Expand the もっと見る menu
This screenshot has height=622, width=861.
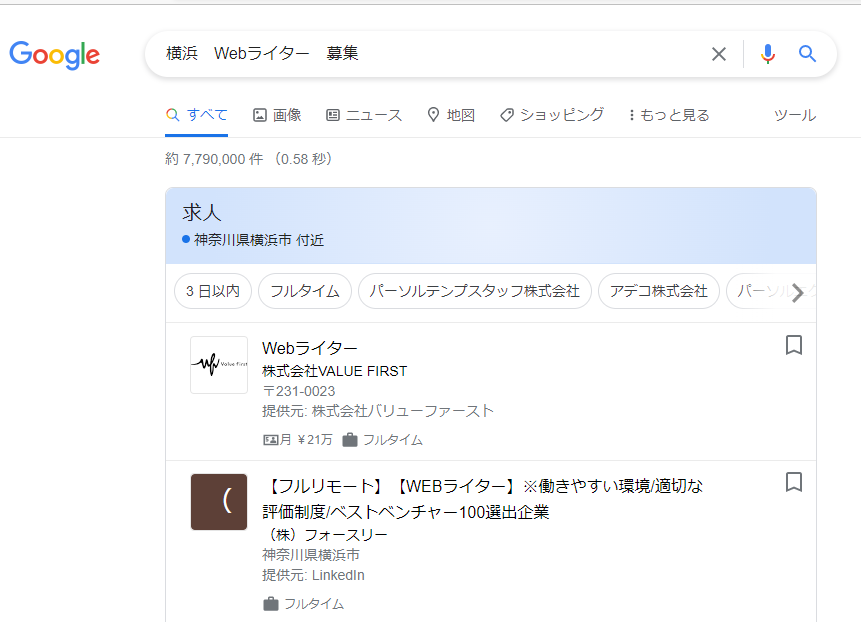669,115
